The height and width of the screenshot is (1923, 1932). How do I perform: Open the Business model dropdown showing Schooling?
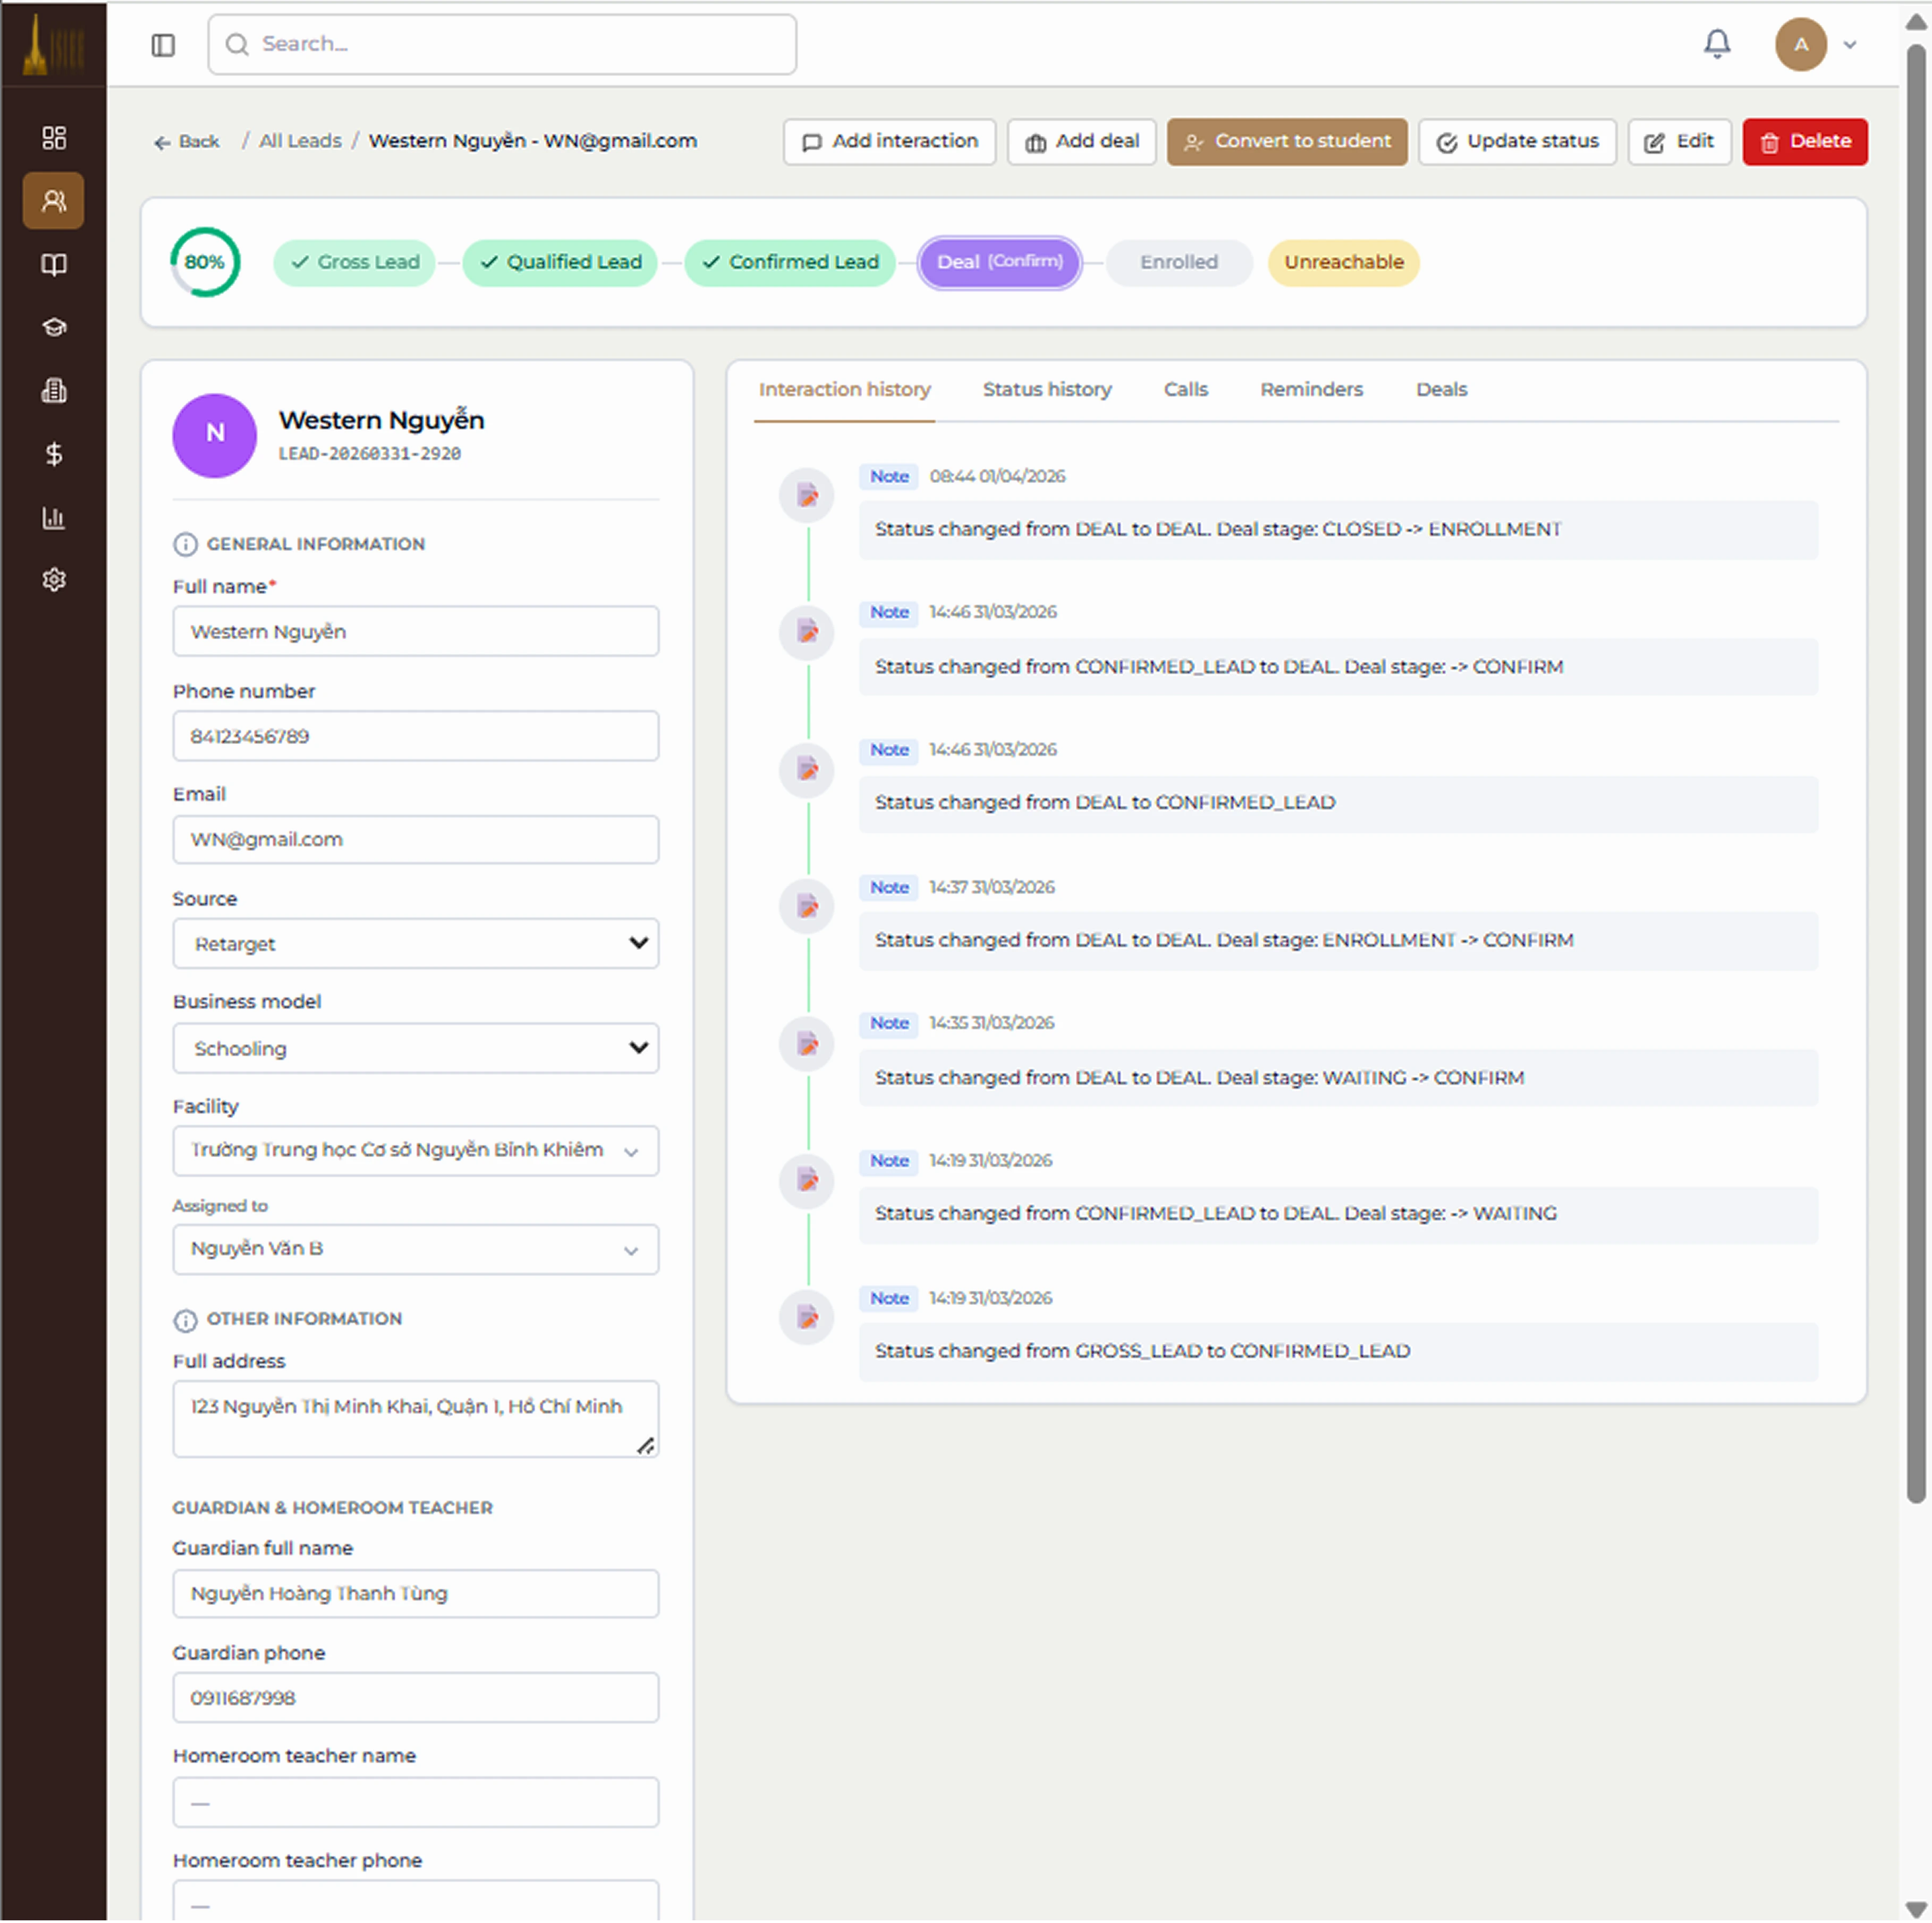coord(416,1049)
